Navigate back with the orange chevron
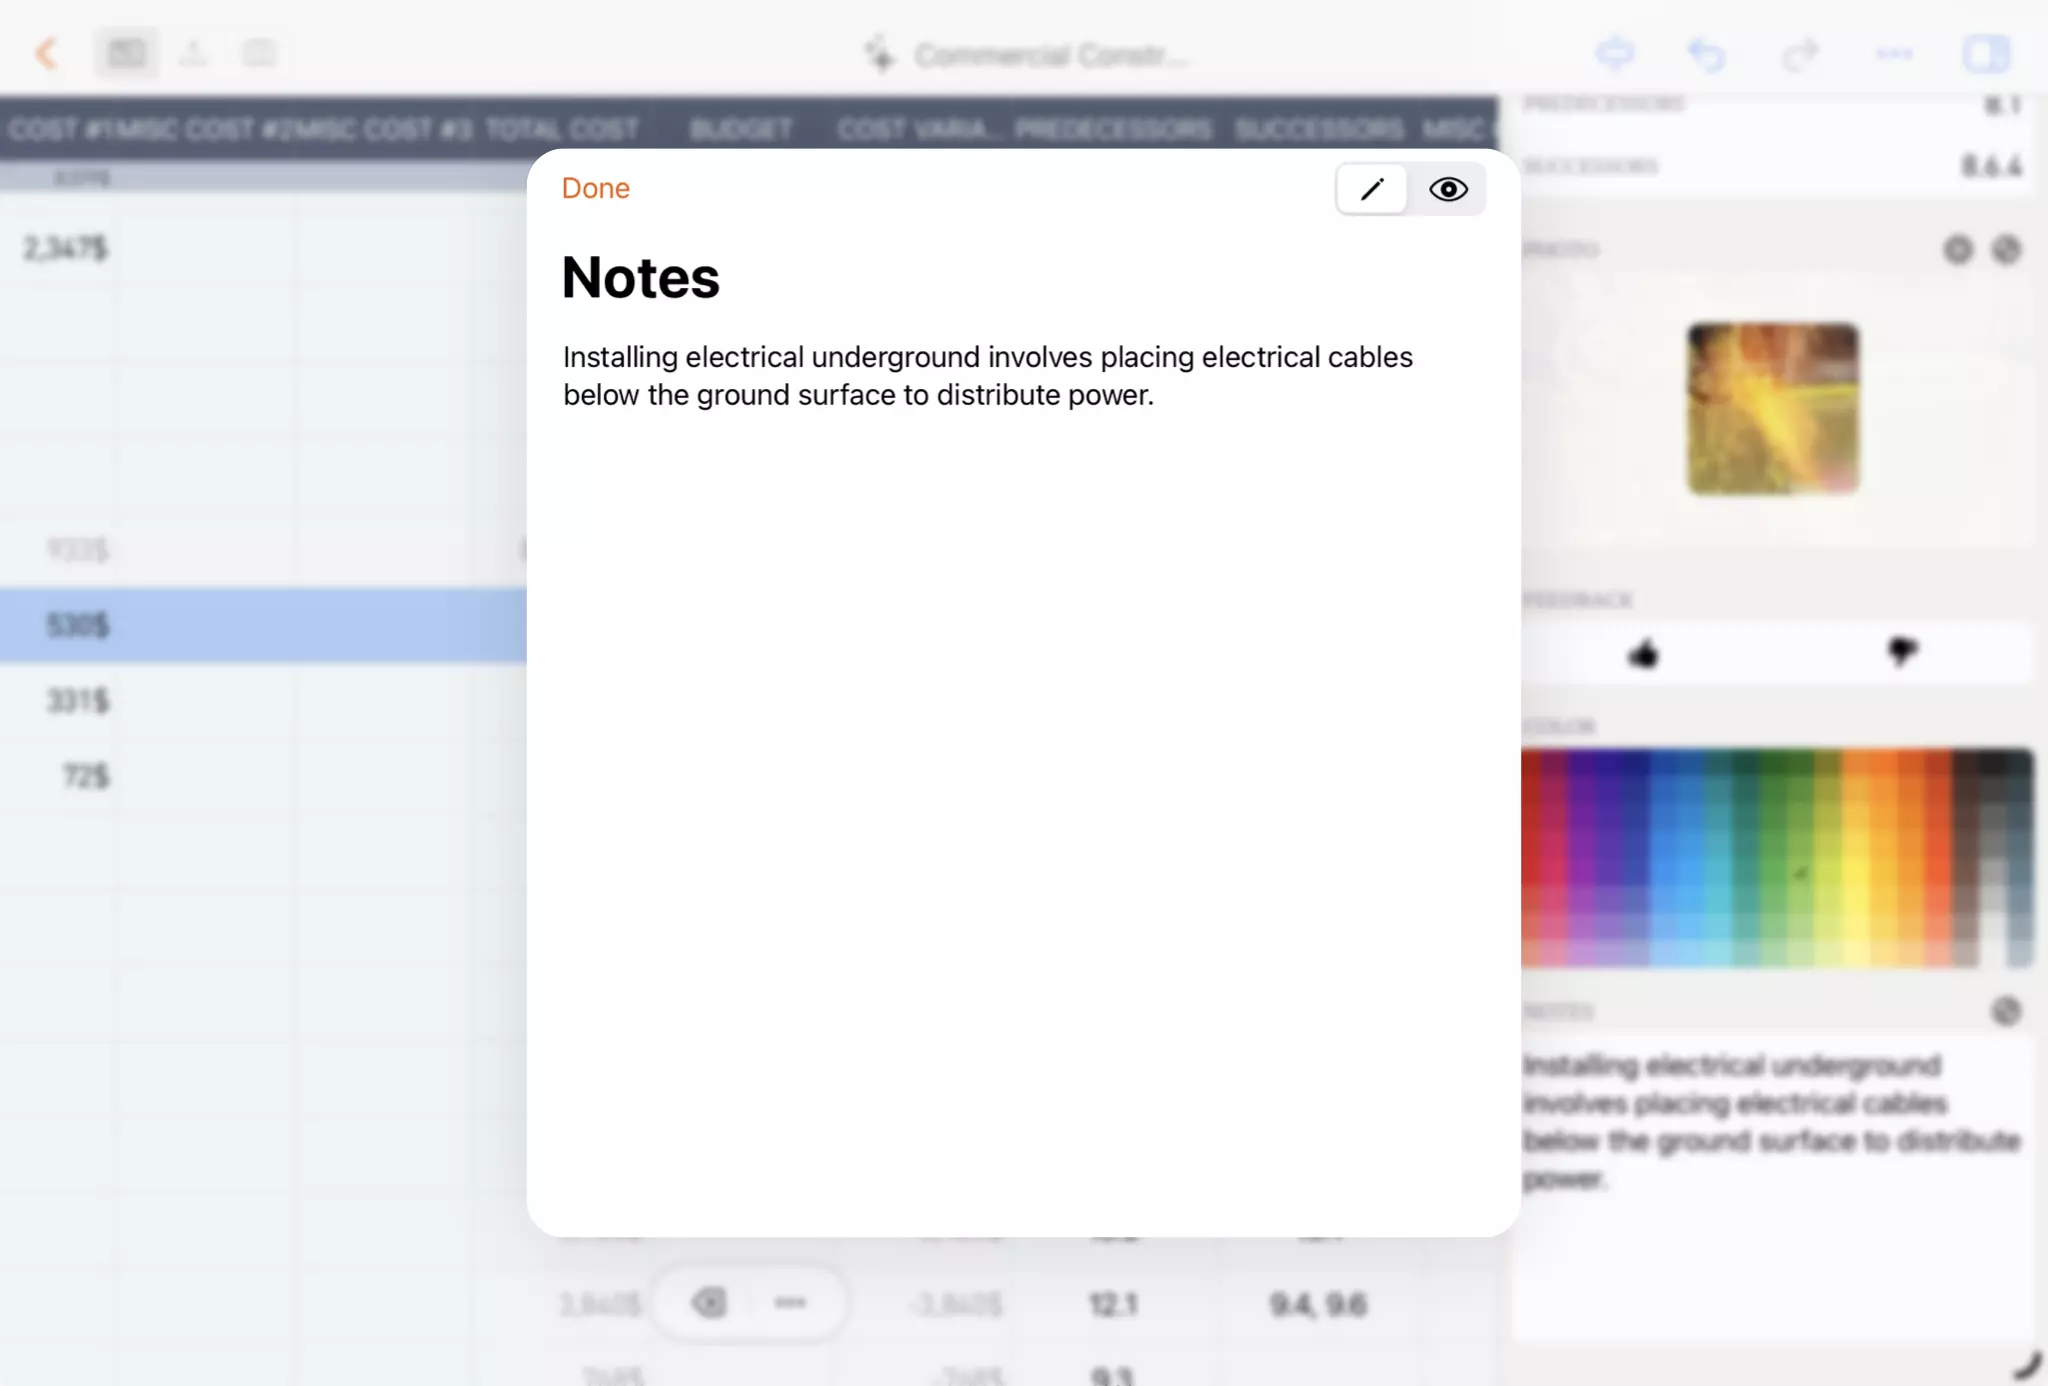The width and height of the screenshot is (2048, 1386). point(48,53)
